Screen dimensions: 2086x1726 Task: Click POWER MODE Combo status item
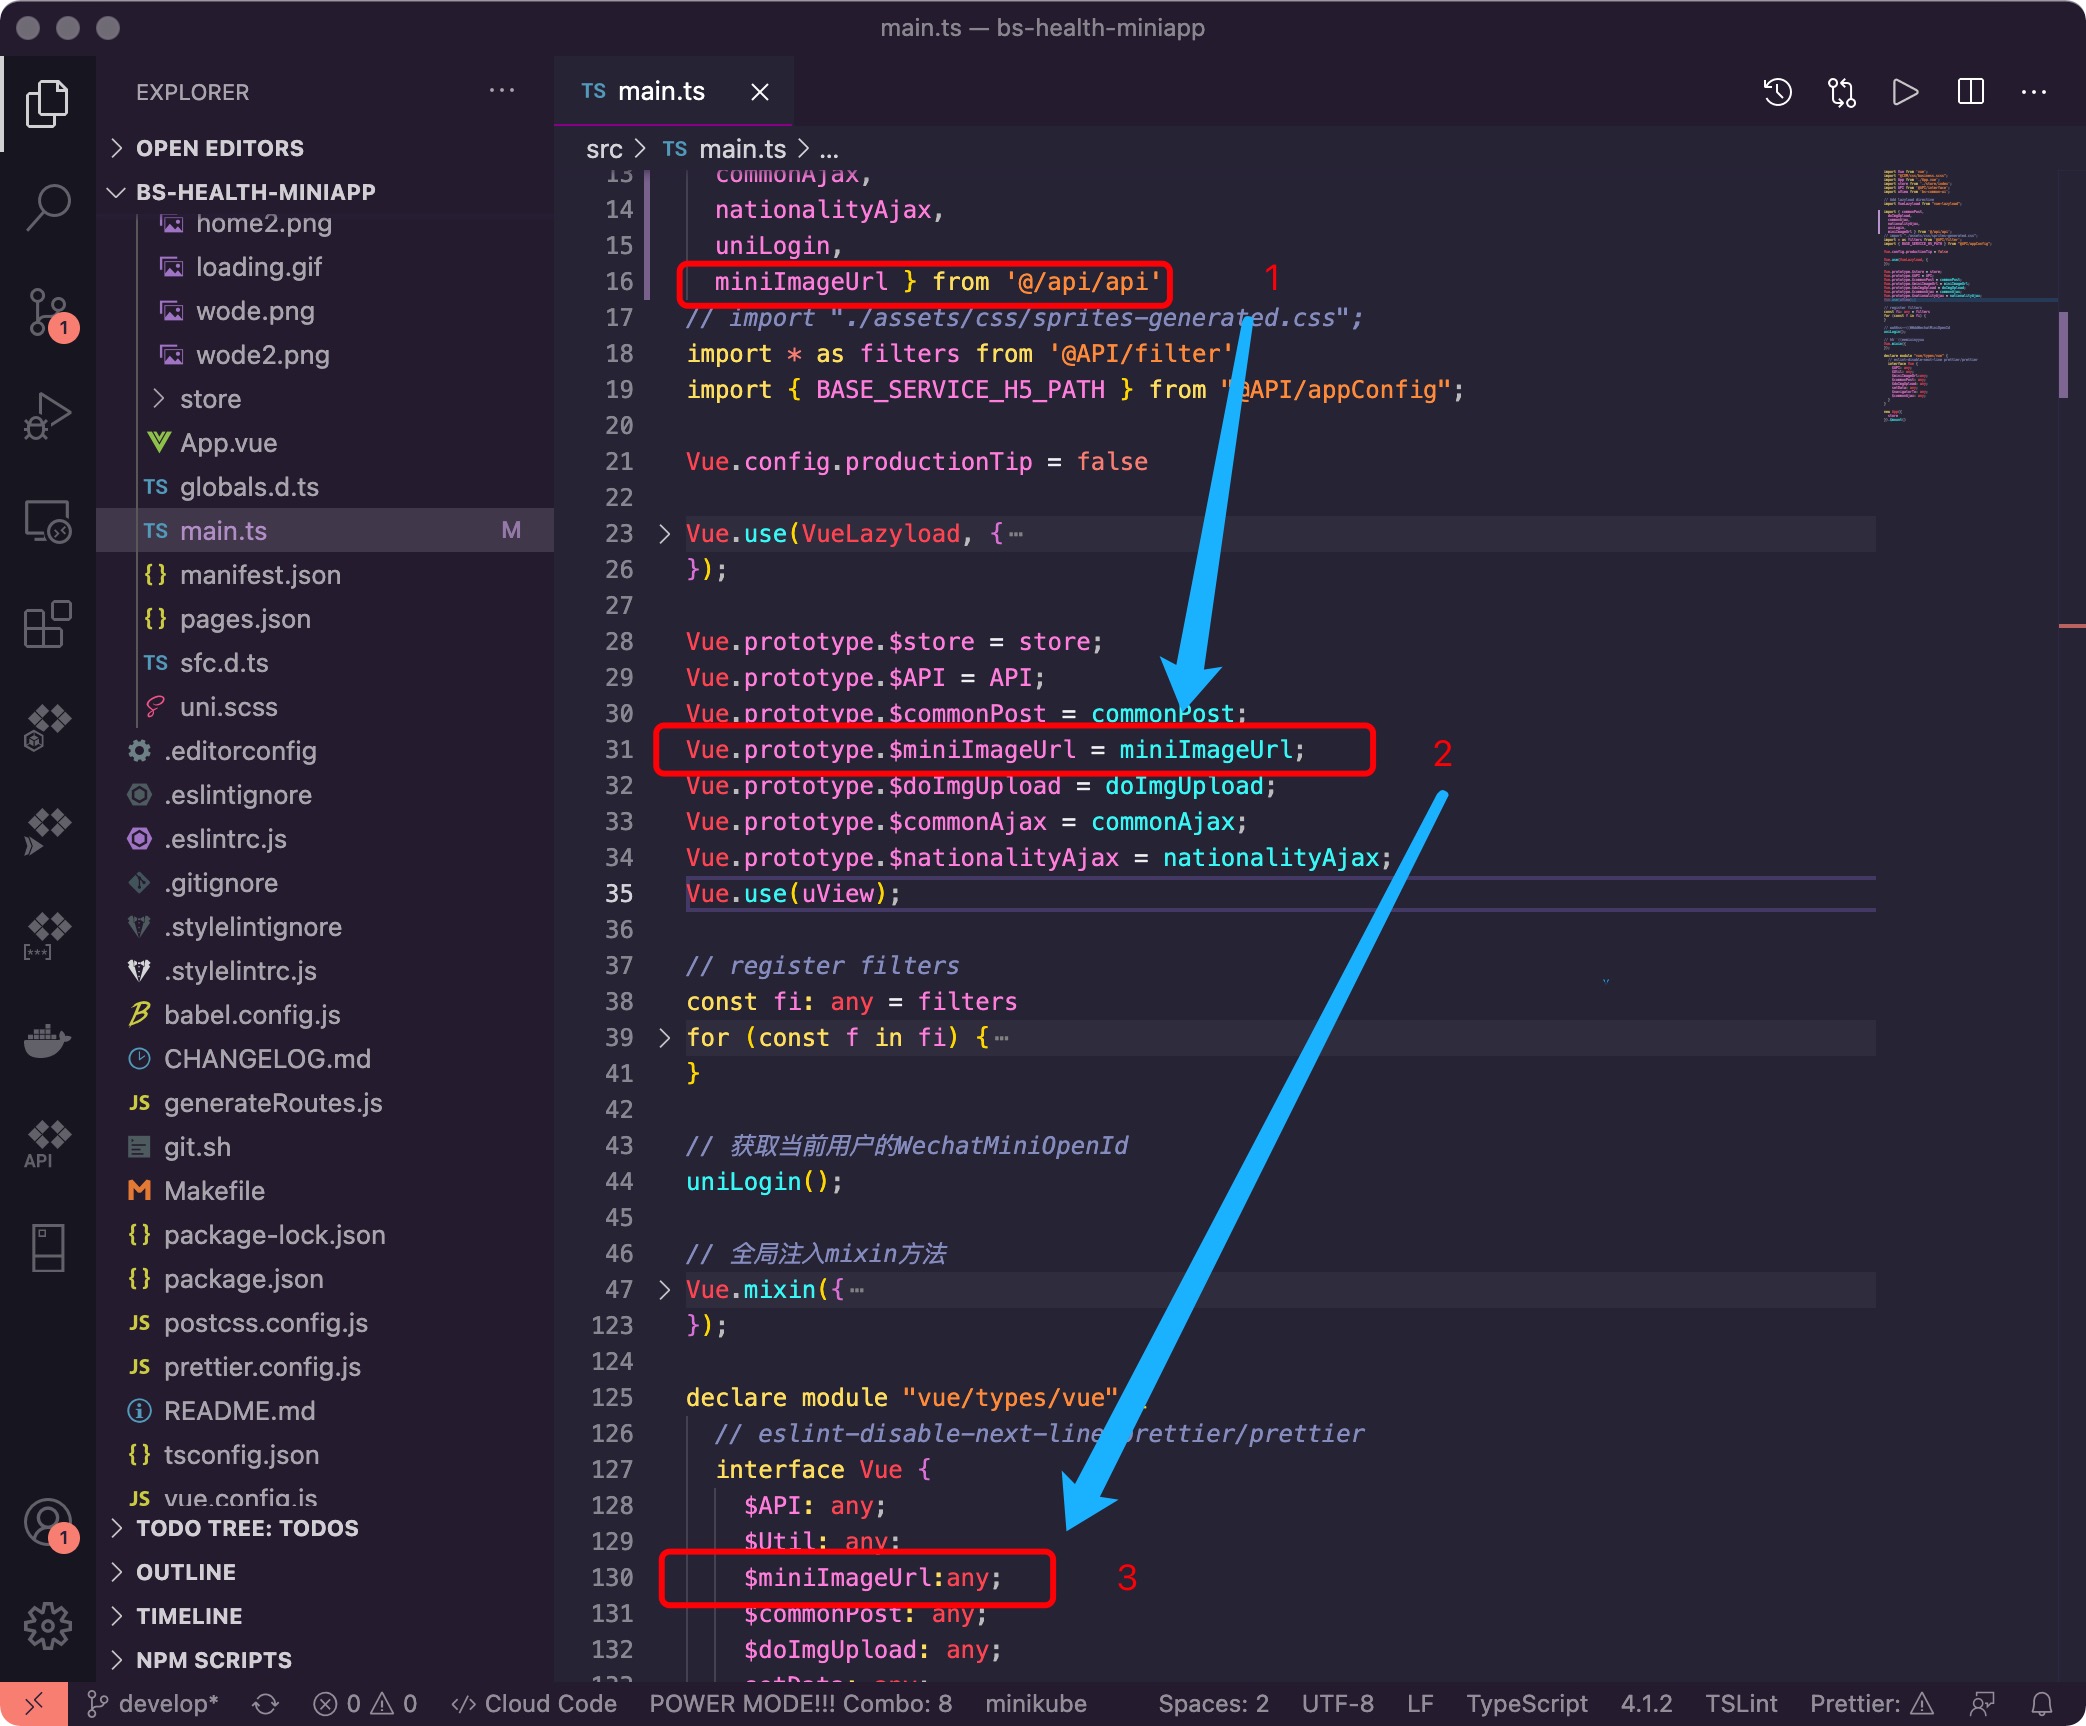[x=800, y=1704]
